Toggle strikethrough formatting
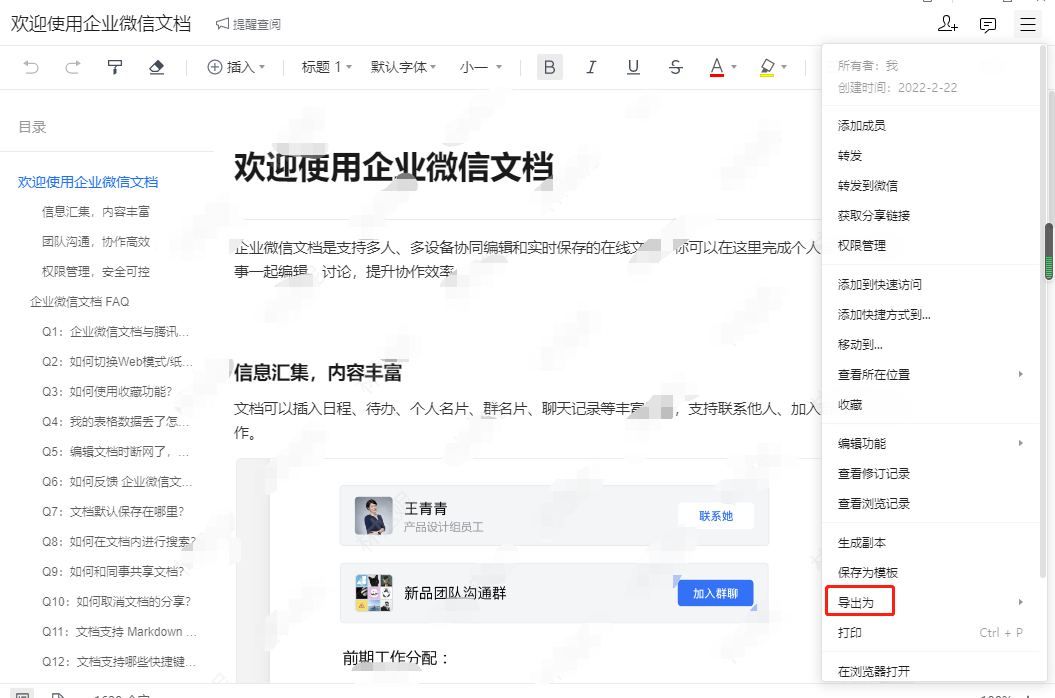This screenshot has width=1055, height=698. coord(675,67)
